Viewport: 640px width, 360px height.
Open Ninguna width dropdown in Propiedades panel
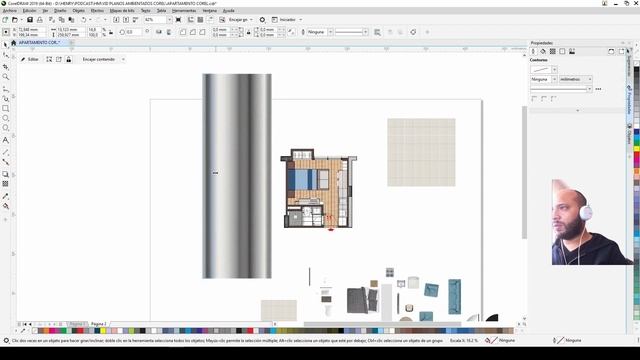554,79
